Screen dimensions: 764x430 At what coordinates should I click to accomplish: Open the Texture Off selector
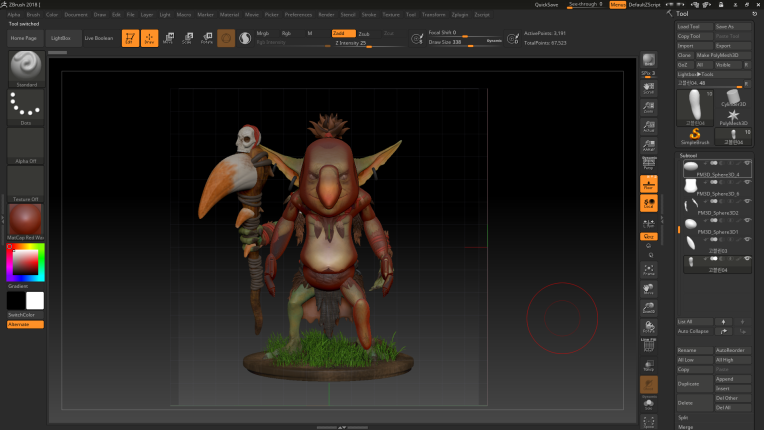(x=26, y=184)
